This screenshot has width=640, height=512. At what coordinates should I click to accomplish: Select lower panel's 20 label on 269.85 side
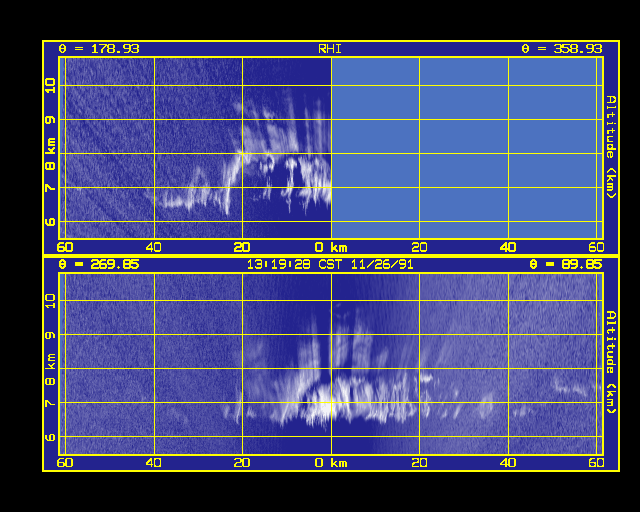coord(242,463)
